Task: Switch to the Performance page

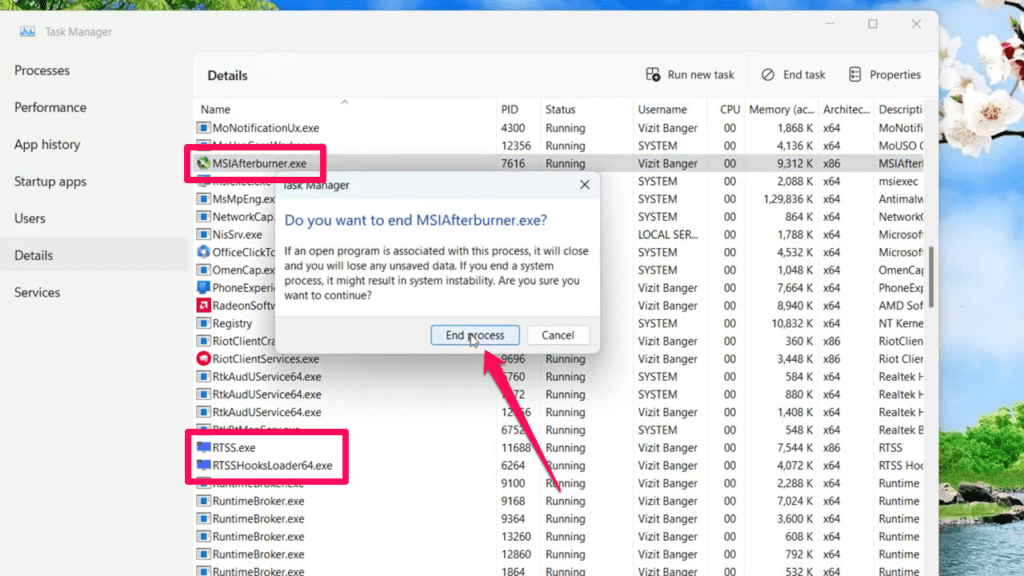Action: click(50, 107)
